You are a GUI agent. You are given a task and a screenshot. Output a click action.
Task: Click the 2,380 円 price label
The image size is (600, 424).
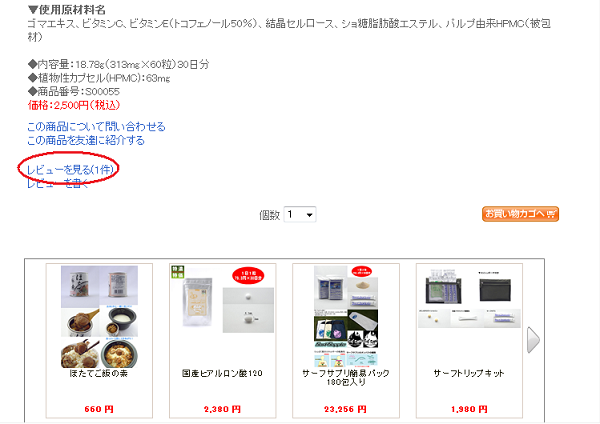(222, 409)
